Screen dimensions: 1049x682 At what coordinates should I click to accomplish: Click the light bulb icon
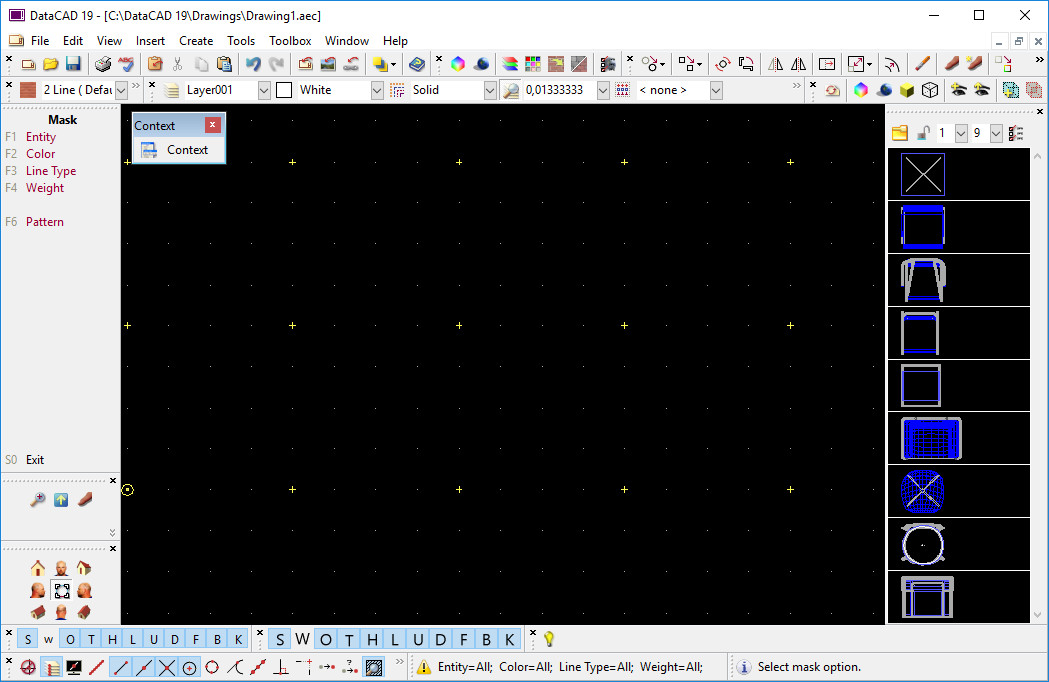[549, 639]
